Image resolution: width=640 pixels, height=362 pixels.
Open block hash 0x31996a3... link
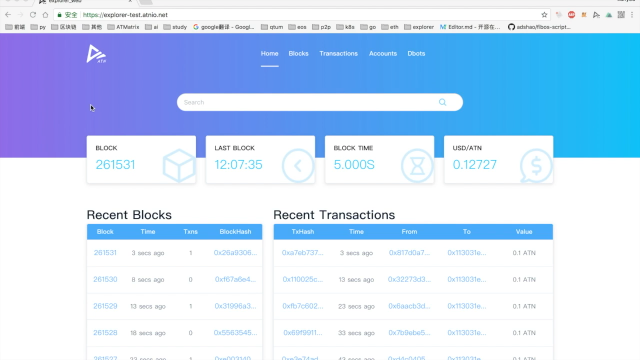coord(236,306)
